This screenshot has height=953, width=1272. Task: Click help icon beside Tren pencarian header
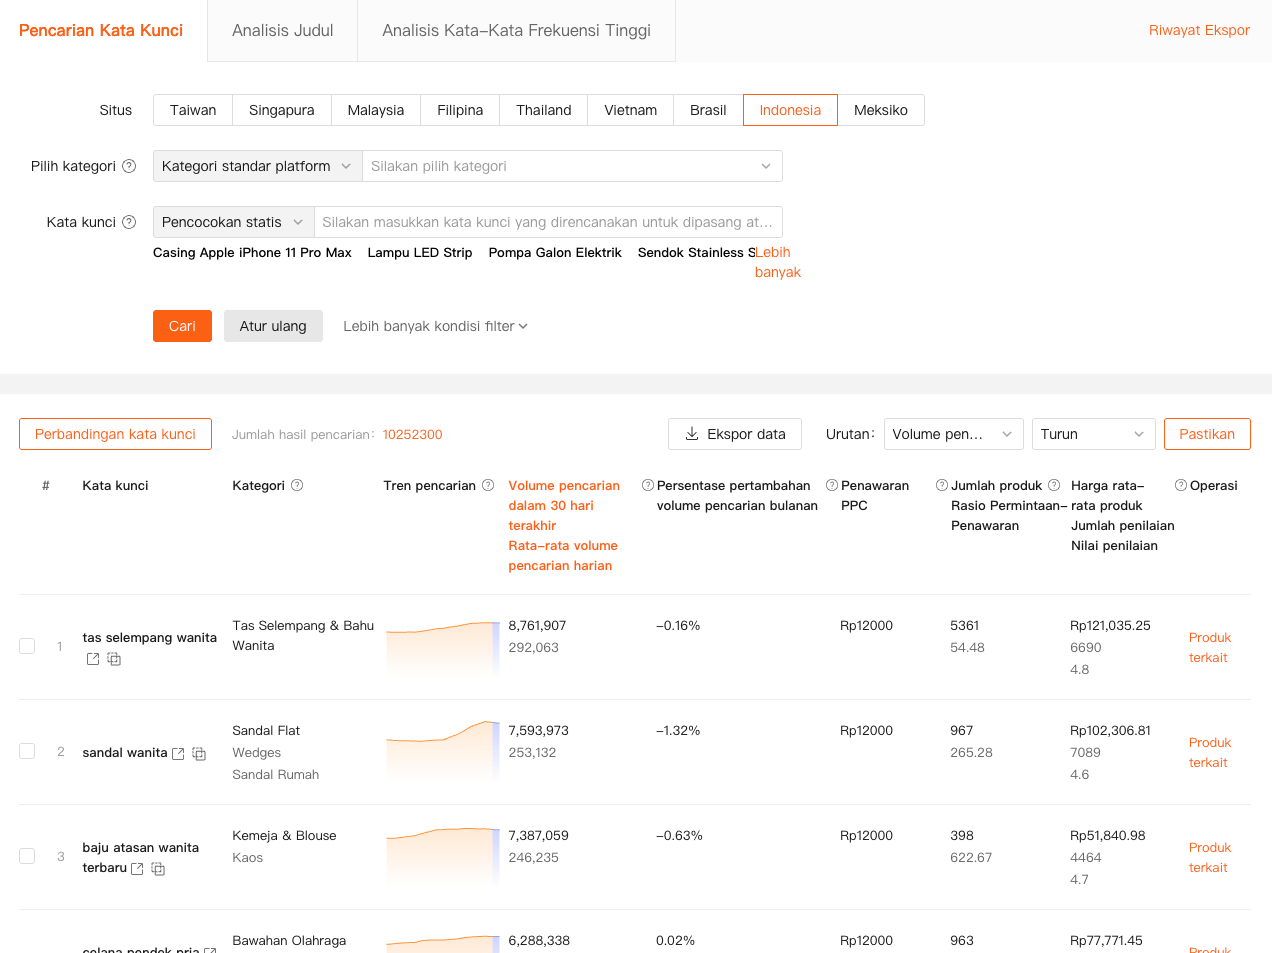tap(488, 485)
